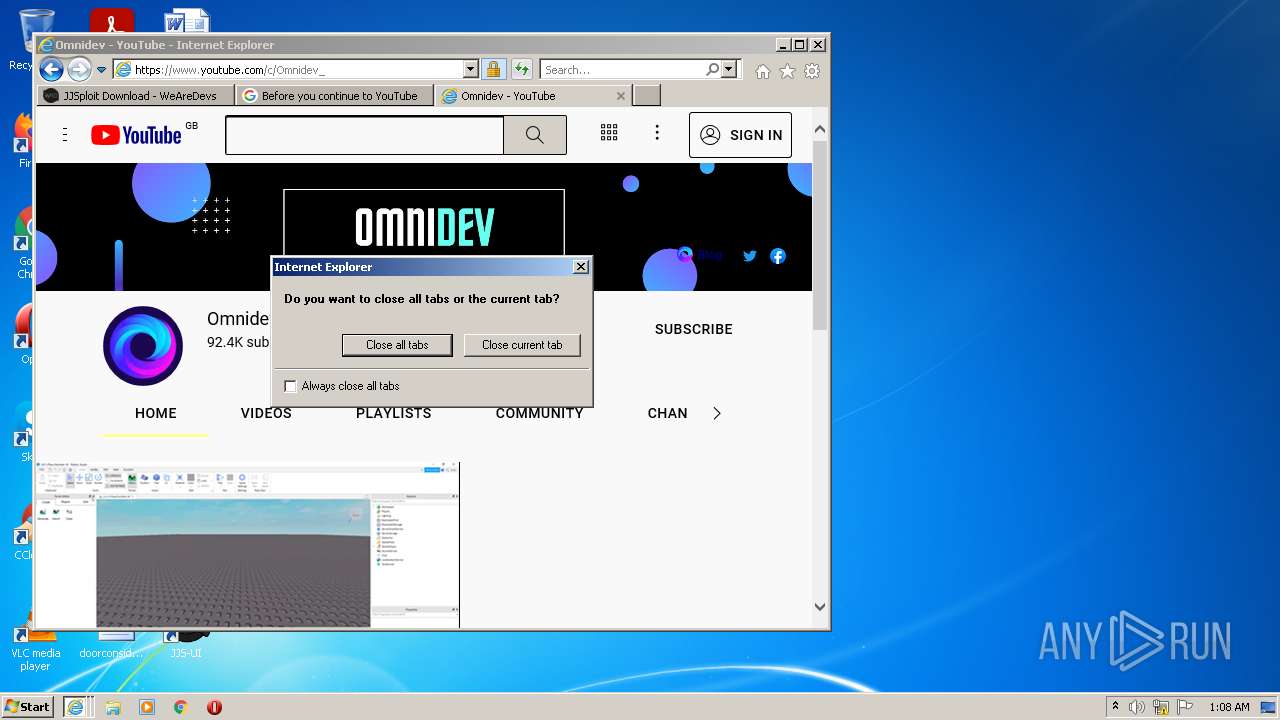Click the SIGN IN button
Screen dimensions: 1280x720
click(x=740, y=135)
